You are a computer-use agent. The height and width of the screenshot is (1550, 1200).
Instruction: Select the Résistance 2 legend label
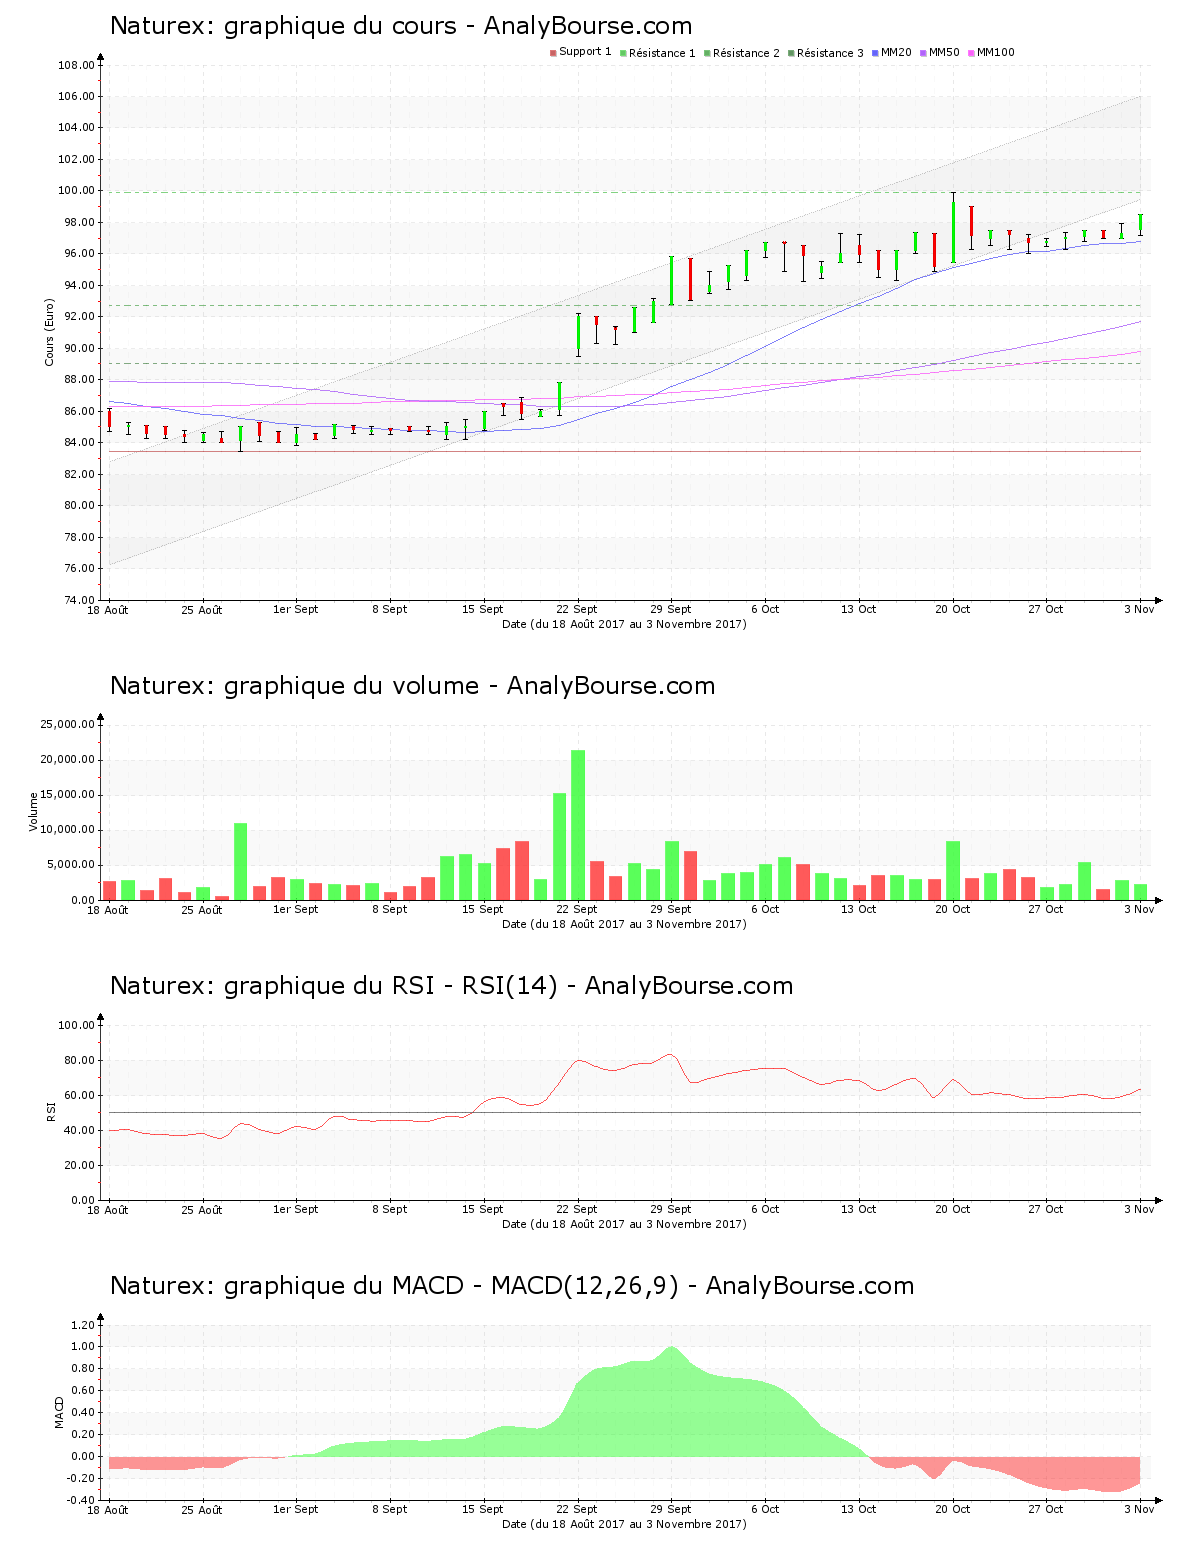[746, 53]
